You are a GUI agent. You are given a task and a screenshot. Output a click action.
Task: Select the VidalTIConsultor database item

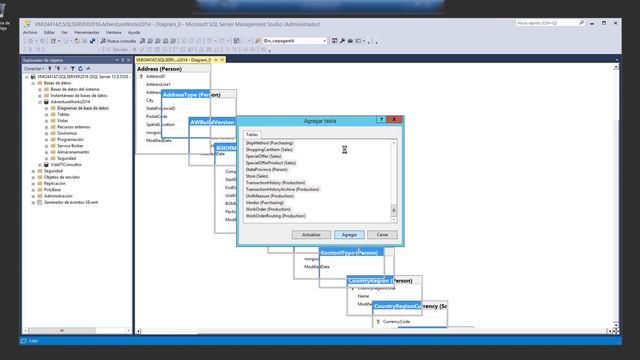pos(66,164)
